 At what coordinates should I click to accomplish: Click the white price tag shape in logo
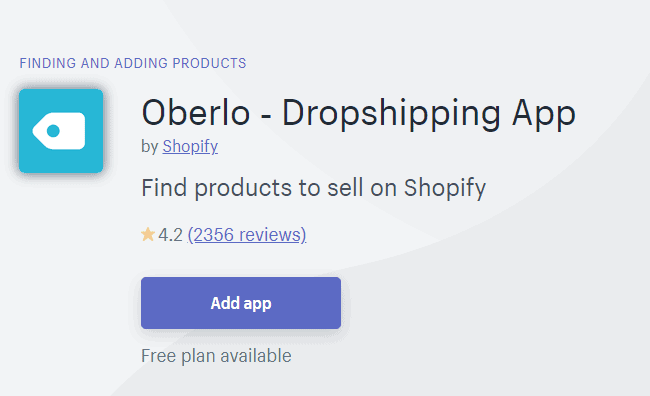pyautogui.click(x=59, y=131)
